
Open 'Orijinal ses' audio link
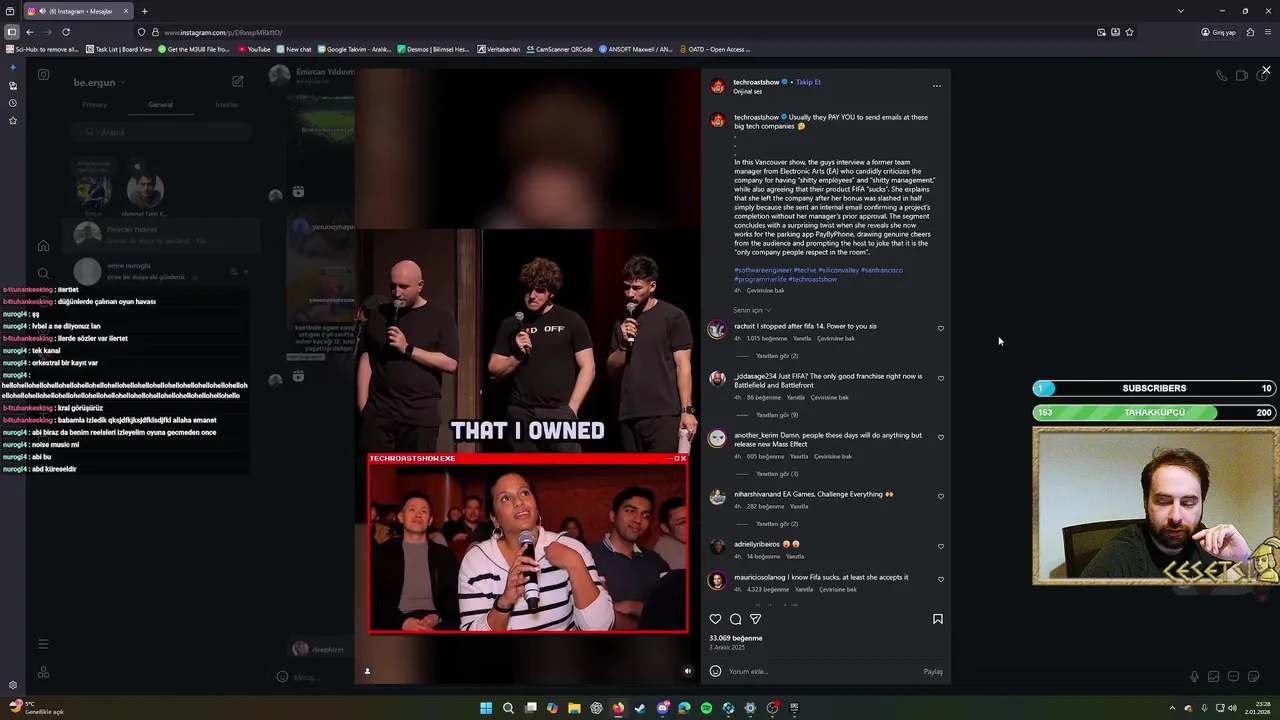coord(747,91)
